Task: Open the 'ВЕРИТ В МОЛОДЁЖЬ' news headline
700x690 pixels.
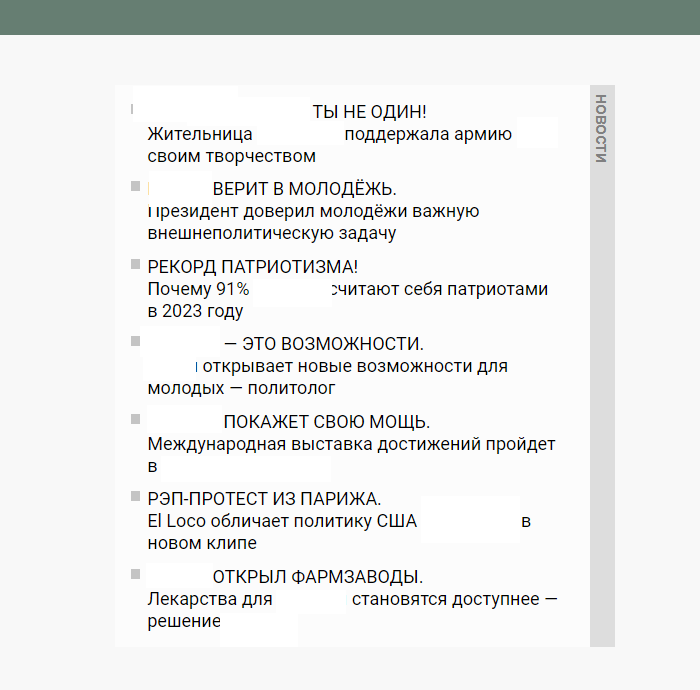Action: pyautogui.click(x=304, y=189)
